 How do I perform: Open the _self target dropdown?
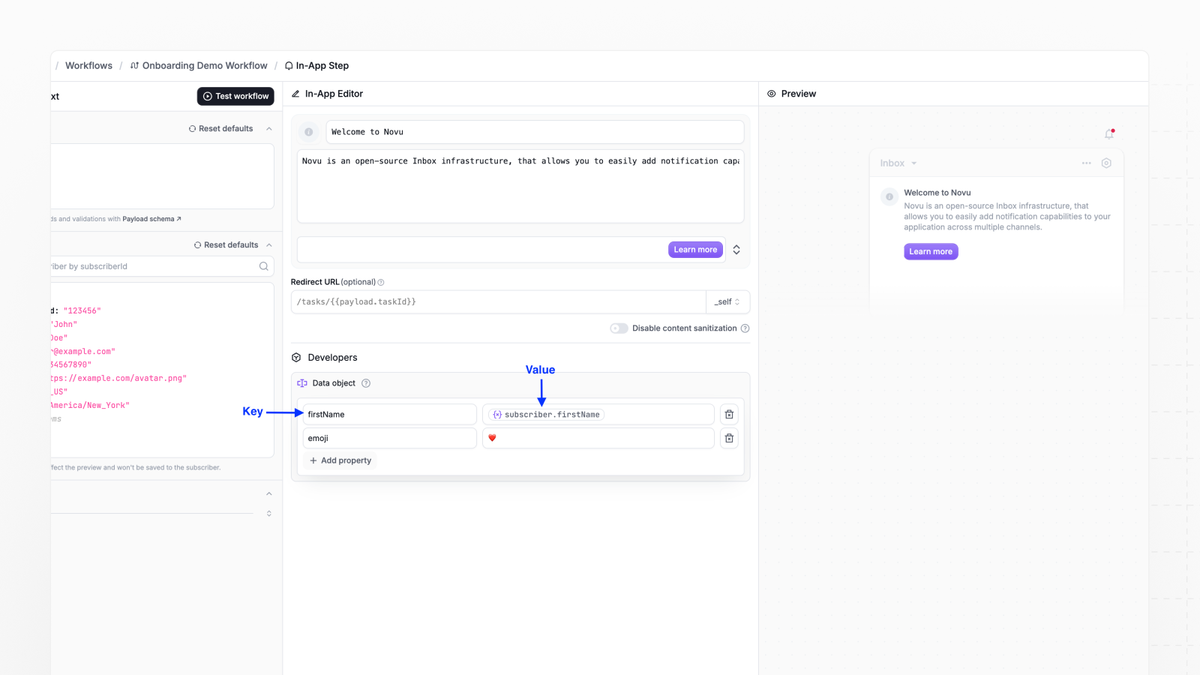(728, 301)
